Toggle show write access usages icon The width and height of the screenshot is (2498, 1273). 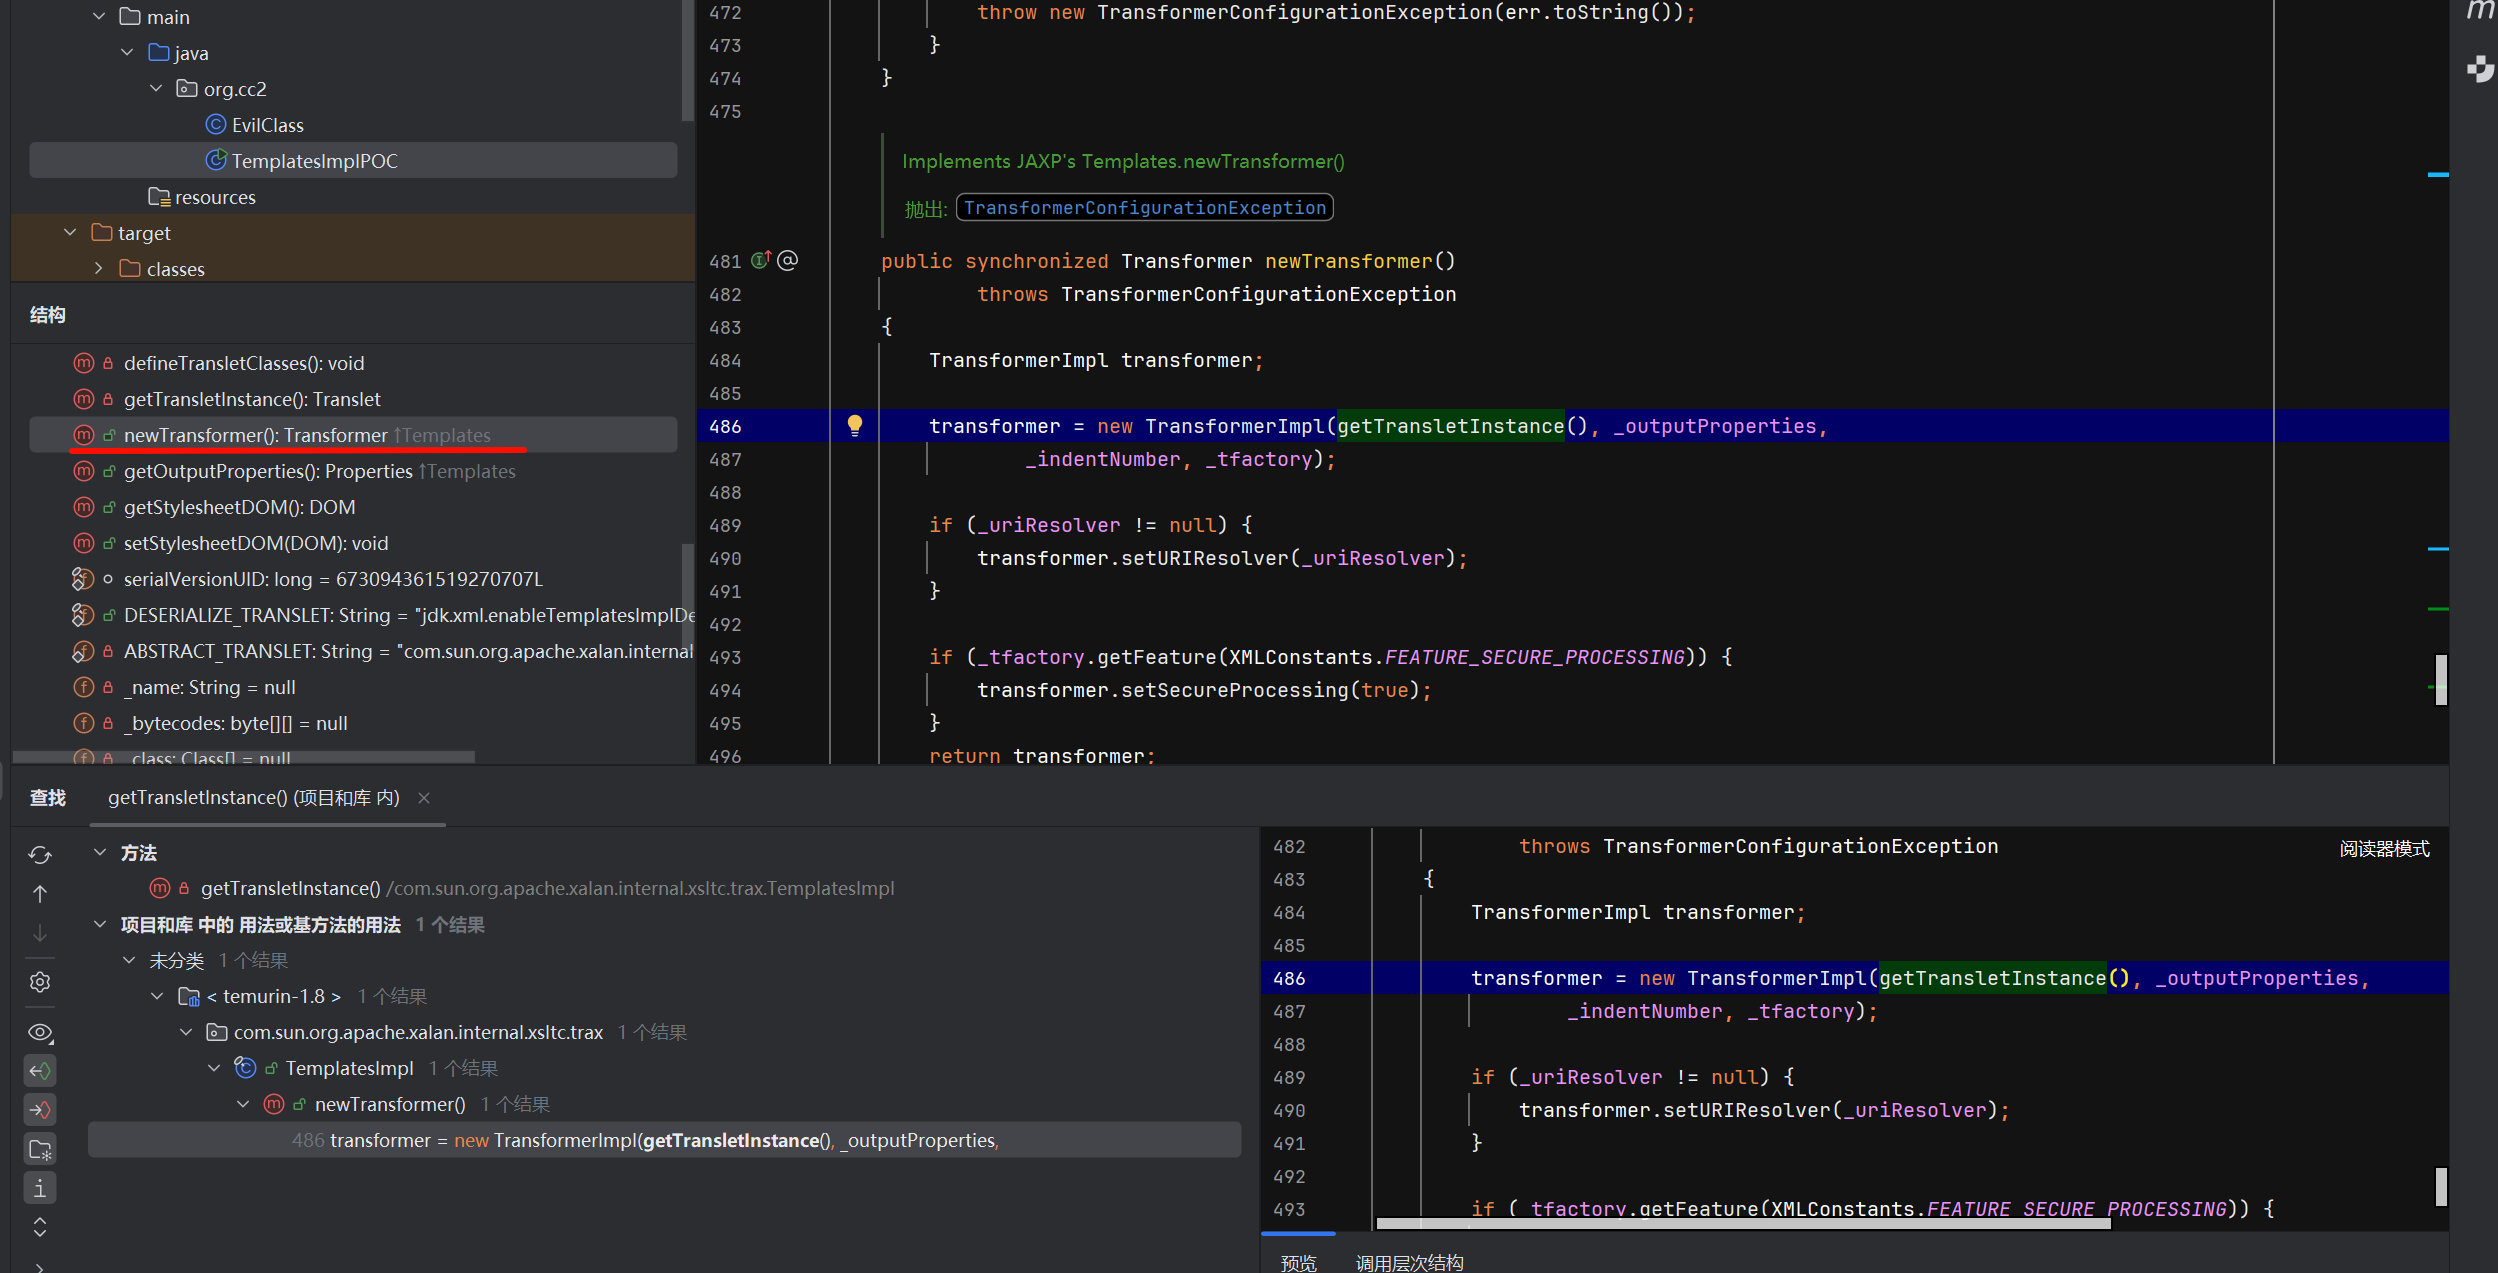pos(40,1110)
